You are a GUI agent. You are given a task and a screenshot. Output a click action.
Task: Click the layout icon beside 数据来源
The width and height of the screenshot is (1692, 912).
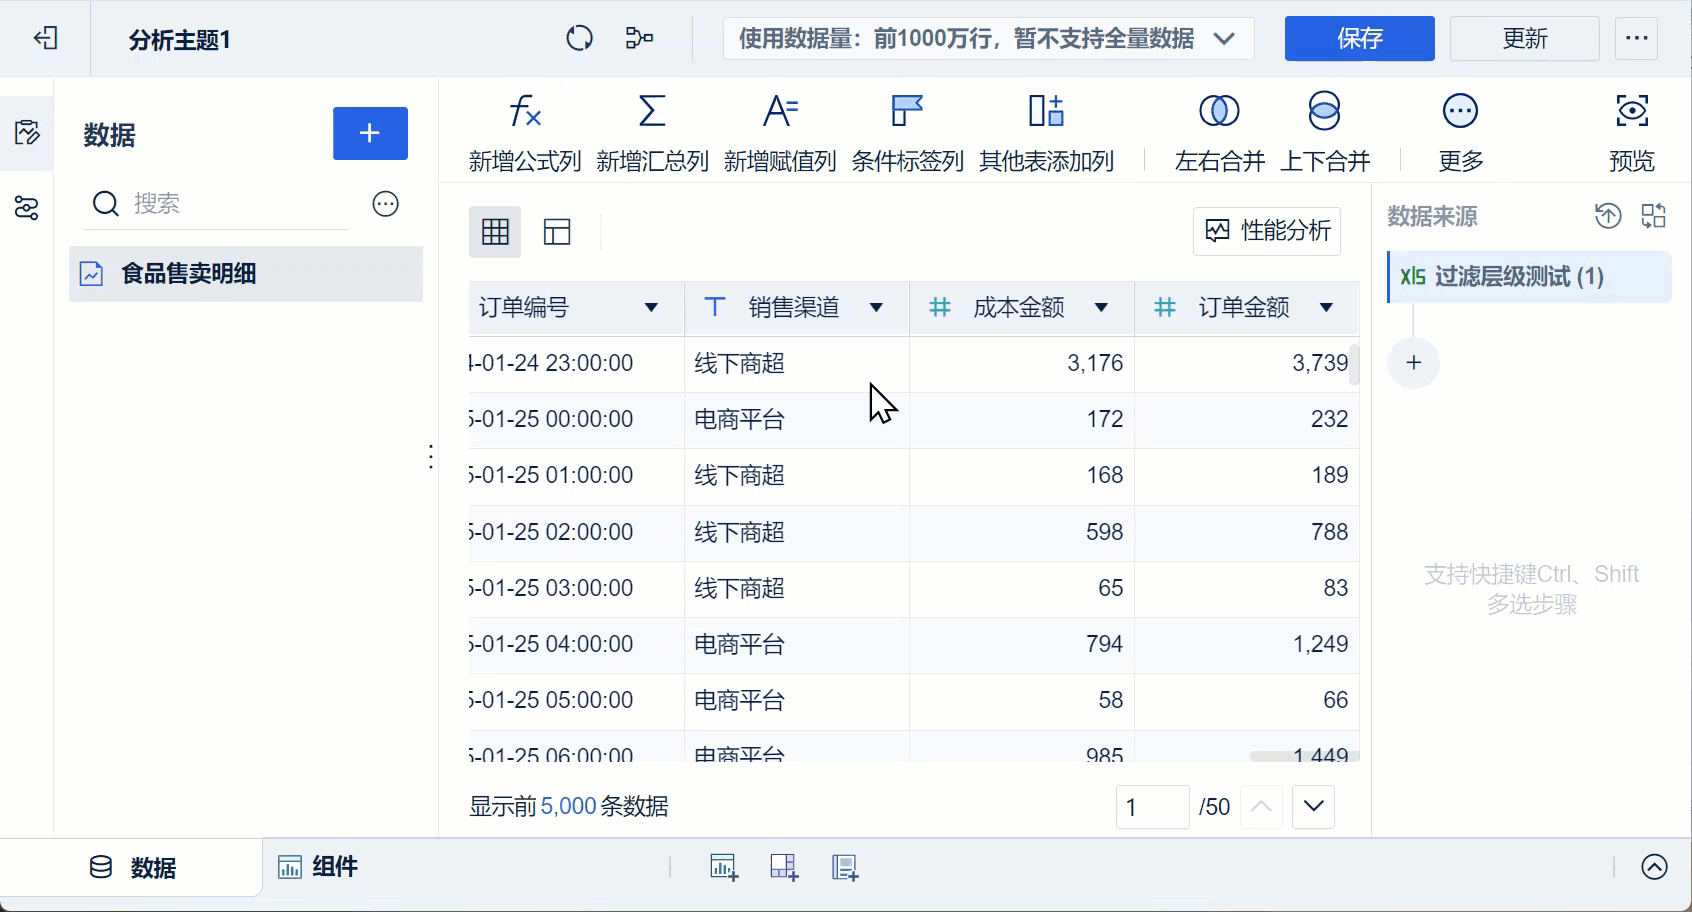pos(1654,216)
